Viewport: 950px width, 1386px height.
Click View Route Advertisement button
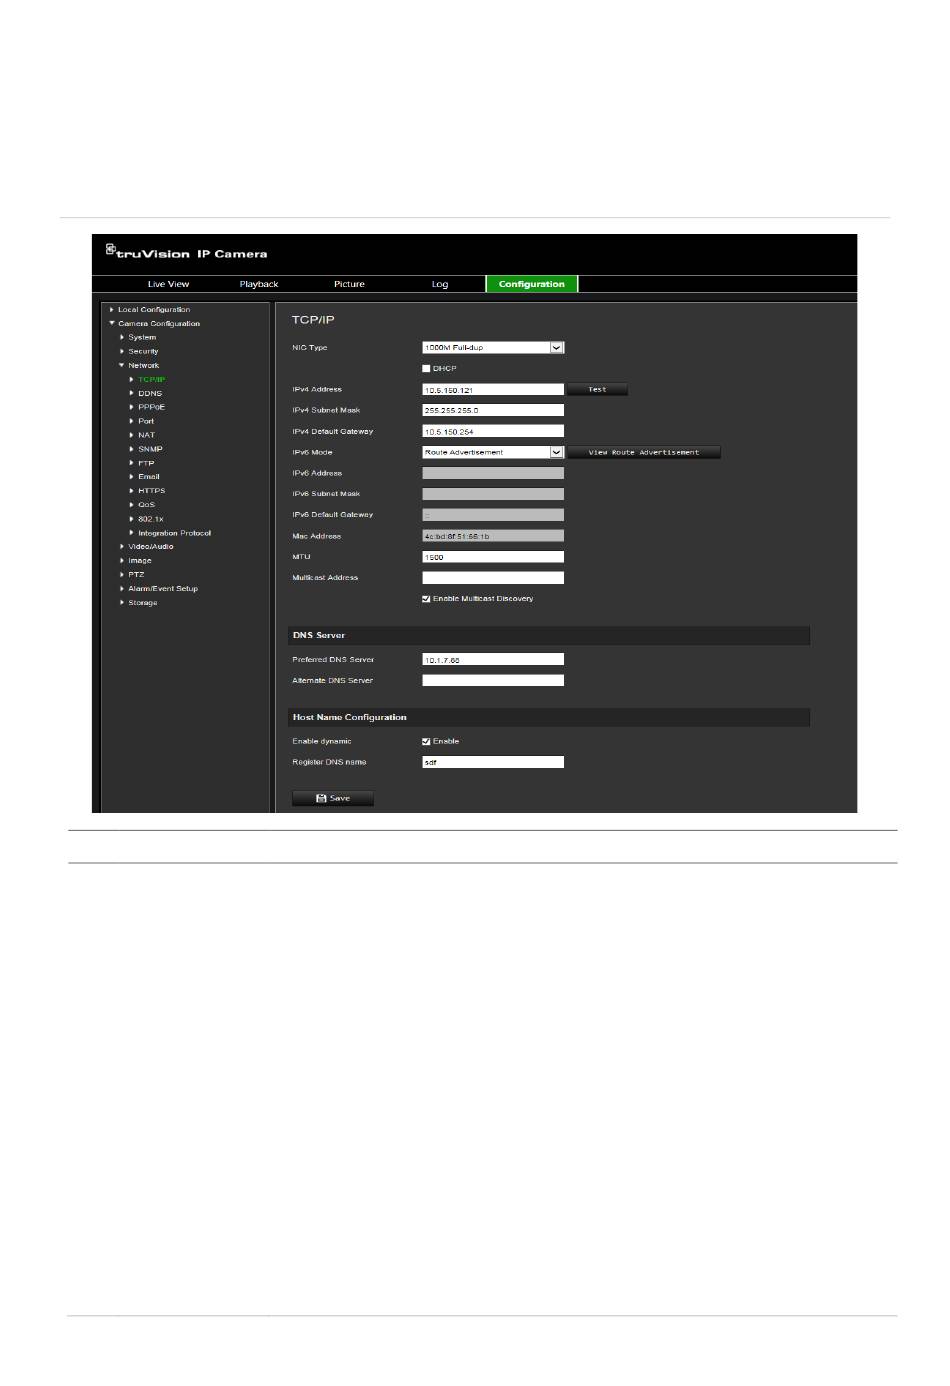point(644,452)
